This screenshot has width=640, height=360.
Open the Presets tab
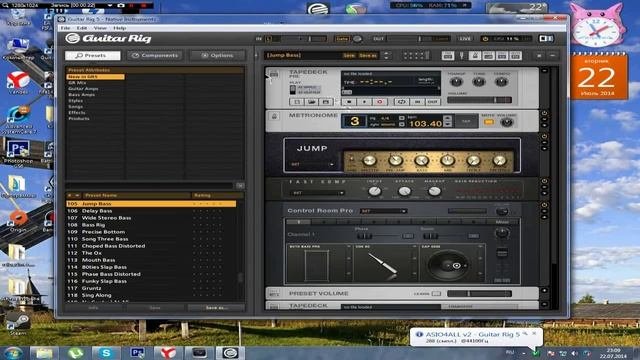[x=93, y=55]
